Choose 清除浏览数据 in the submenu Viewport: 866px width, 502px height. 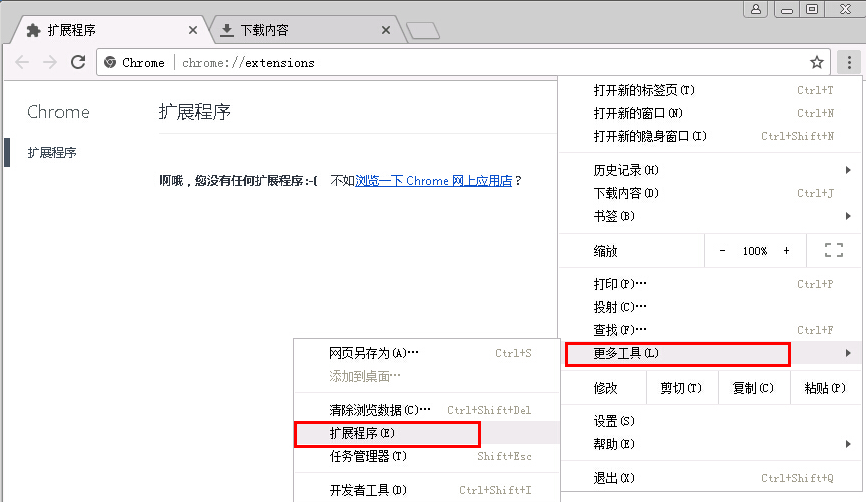coord(427,410)
